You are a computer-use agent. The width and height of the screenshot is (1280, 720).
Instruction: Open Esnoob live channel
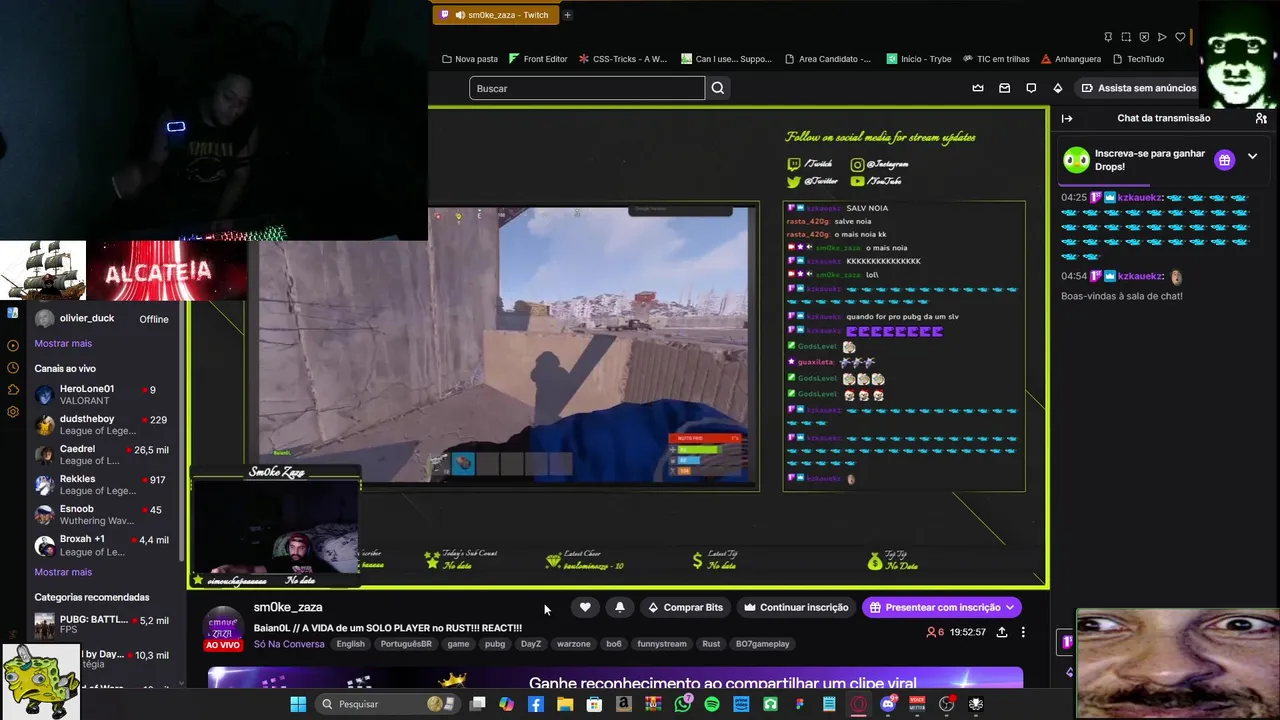coord(103,514)
